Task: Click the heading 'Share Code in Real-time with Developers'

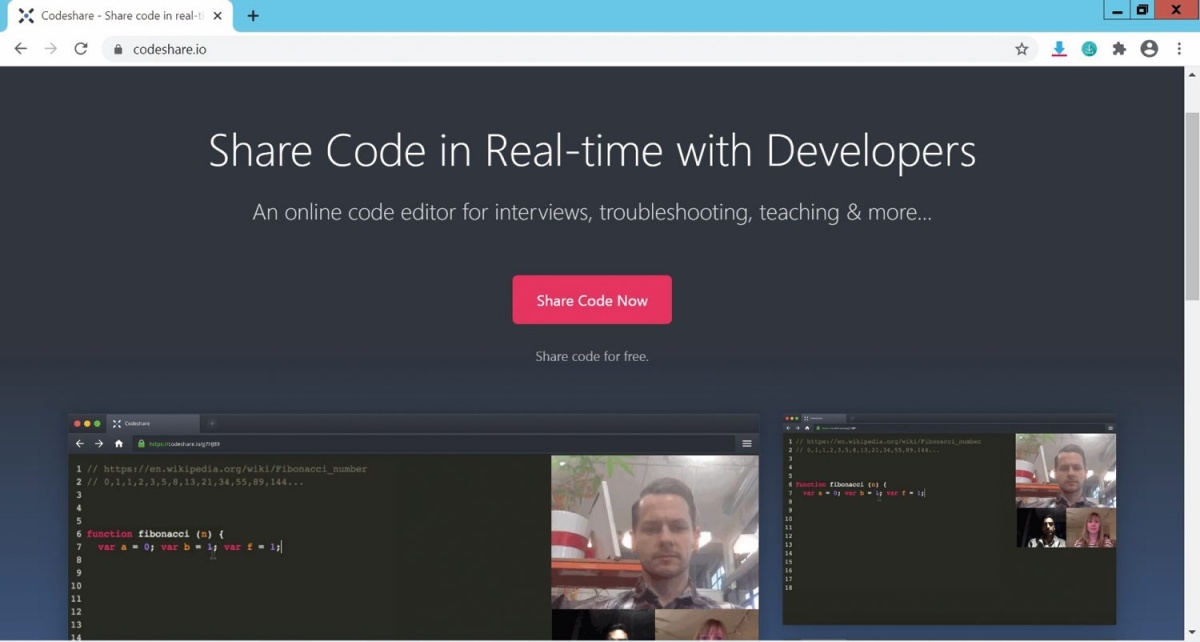Action: [x=592, y=151]
